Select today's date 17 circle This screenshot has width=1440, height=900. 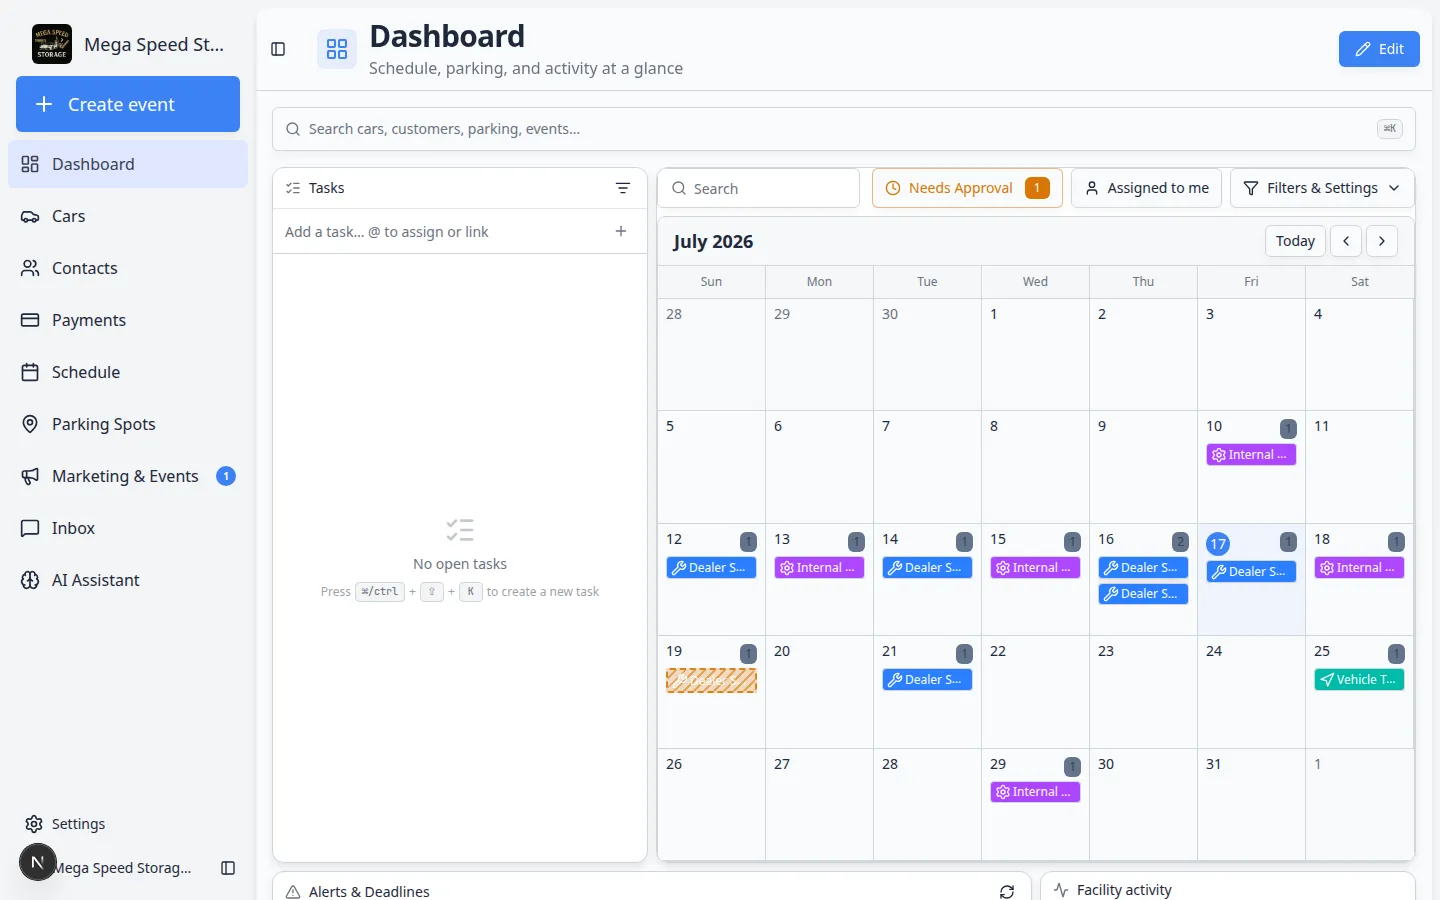coord(1217,544)
